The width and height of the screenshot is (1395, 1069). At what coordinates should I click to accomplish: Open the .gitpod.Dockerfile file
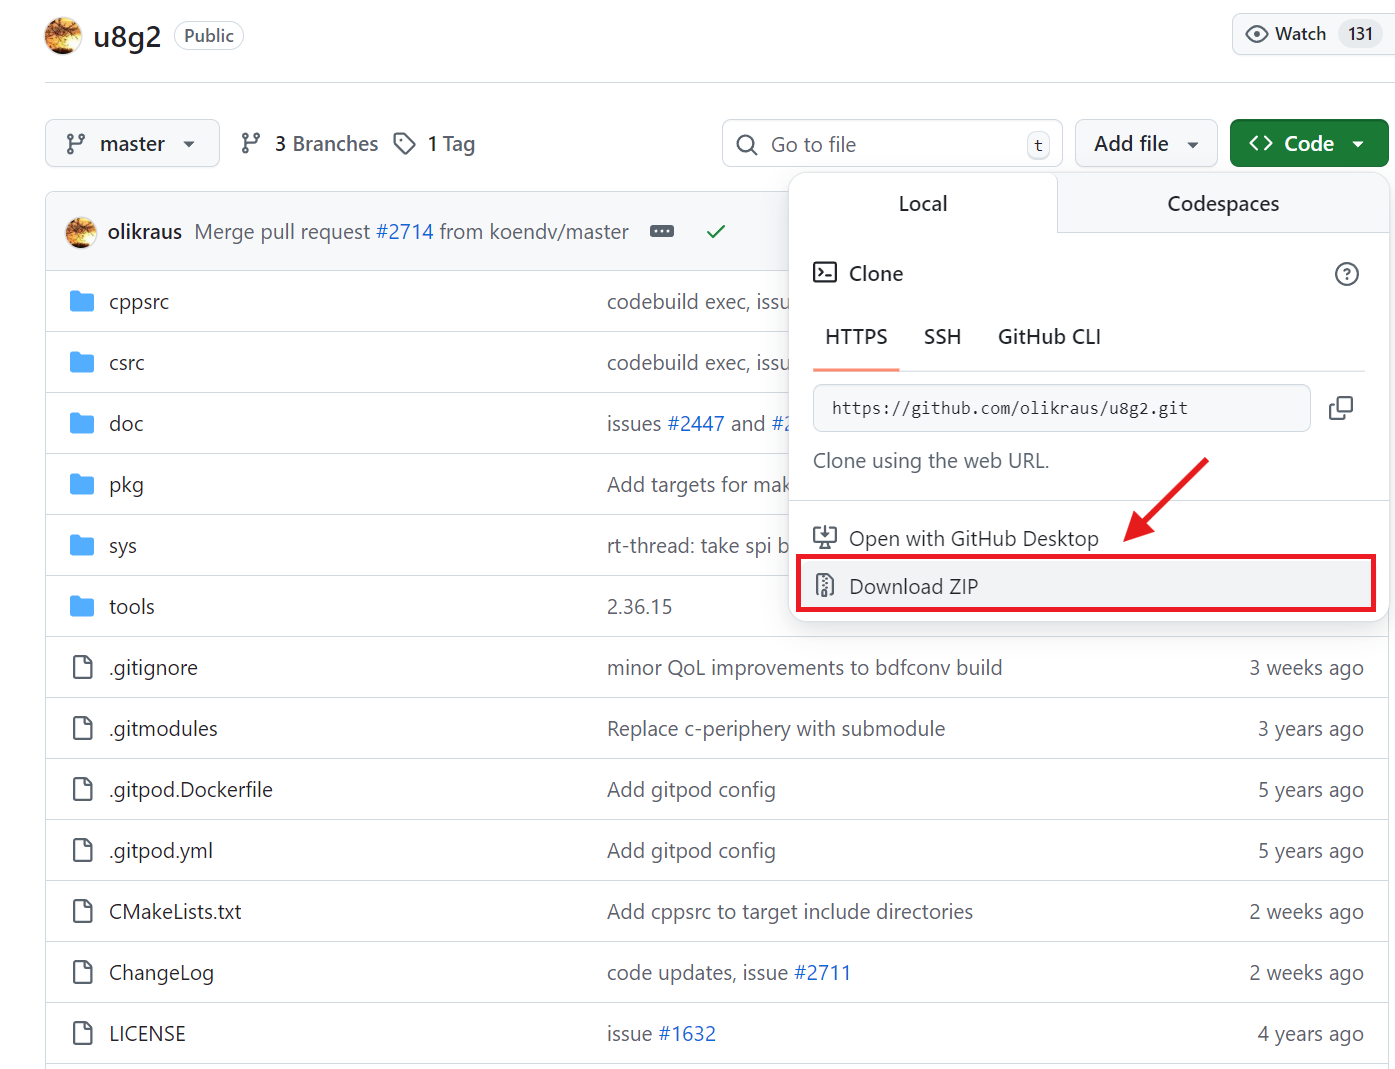click(x=191, y=790)
